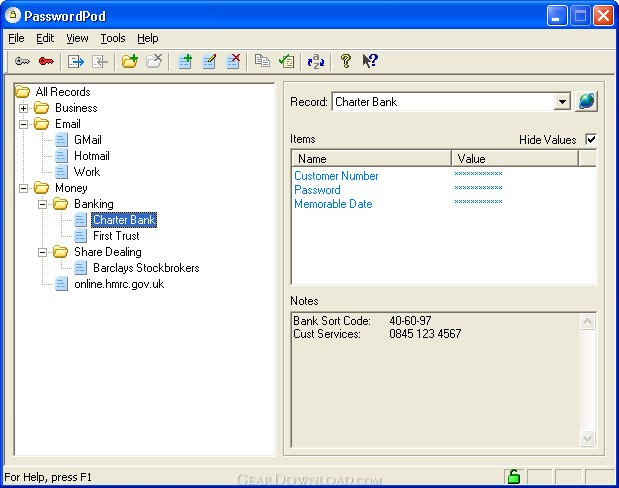This screenshot has width=619, height=488.
Task: Collapse the Money folder node
Action: click(x=23, y=188)
